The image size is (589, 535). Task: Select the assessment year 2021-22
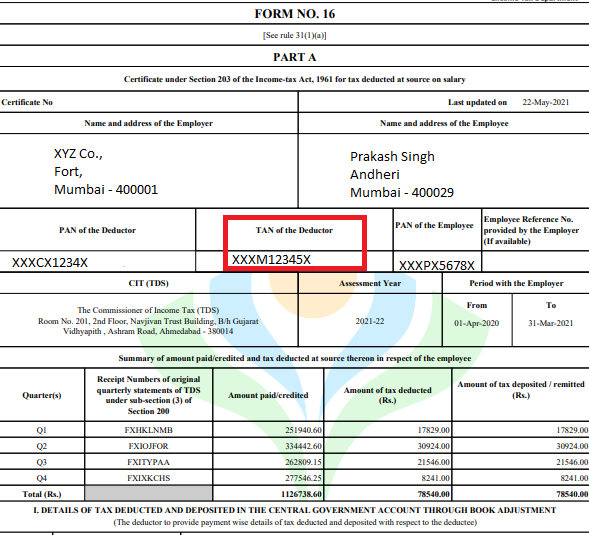point(370,321)
